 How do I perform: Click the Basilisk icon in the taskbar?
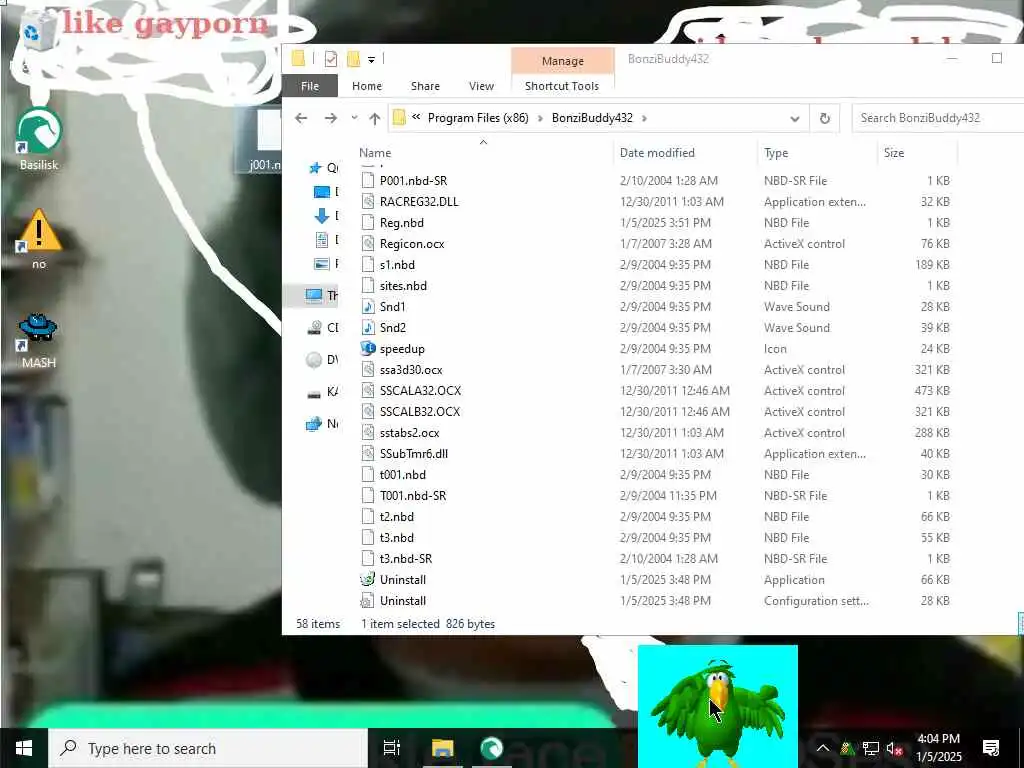tap(492, 748)
